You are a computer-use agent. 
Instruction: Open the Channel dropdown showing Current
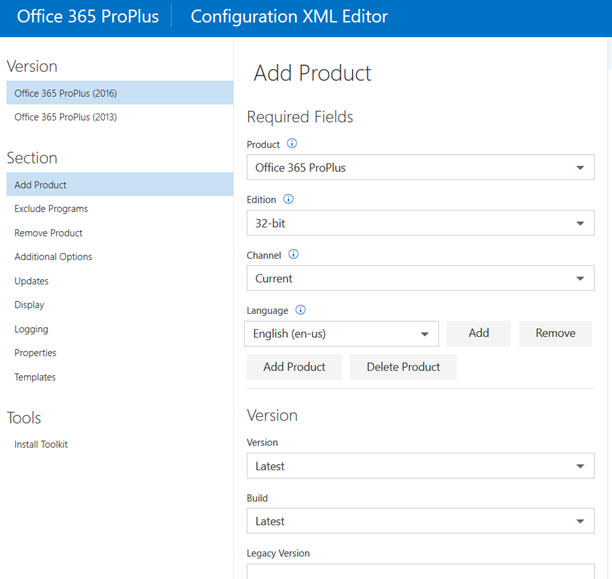click(420, 278)
